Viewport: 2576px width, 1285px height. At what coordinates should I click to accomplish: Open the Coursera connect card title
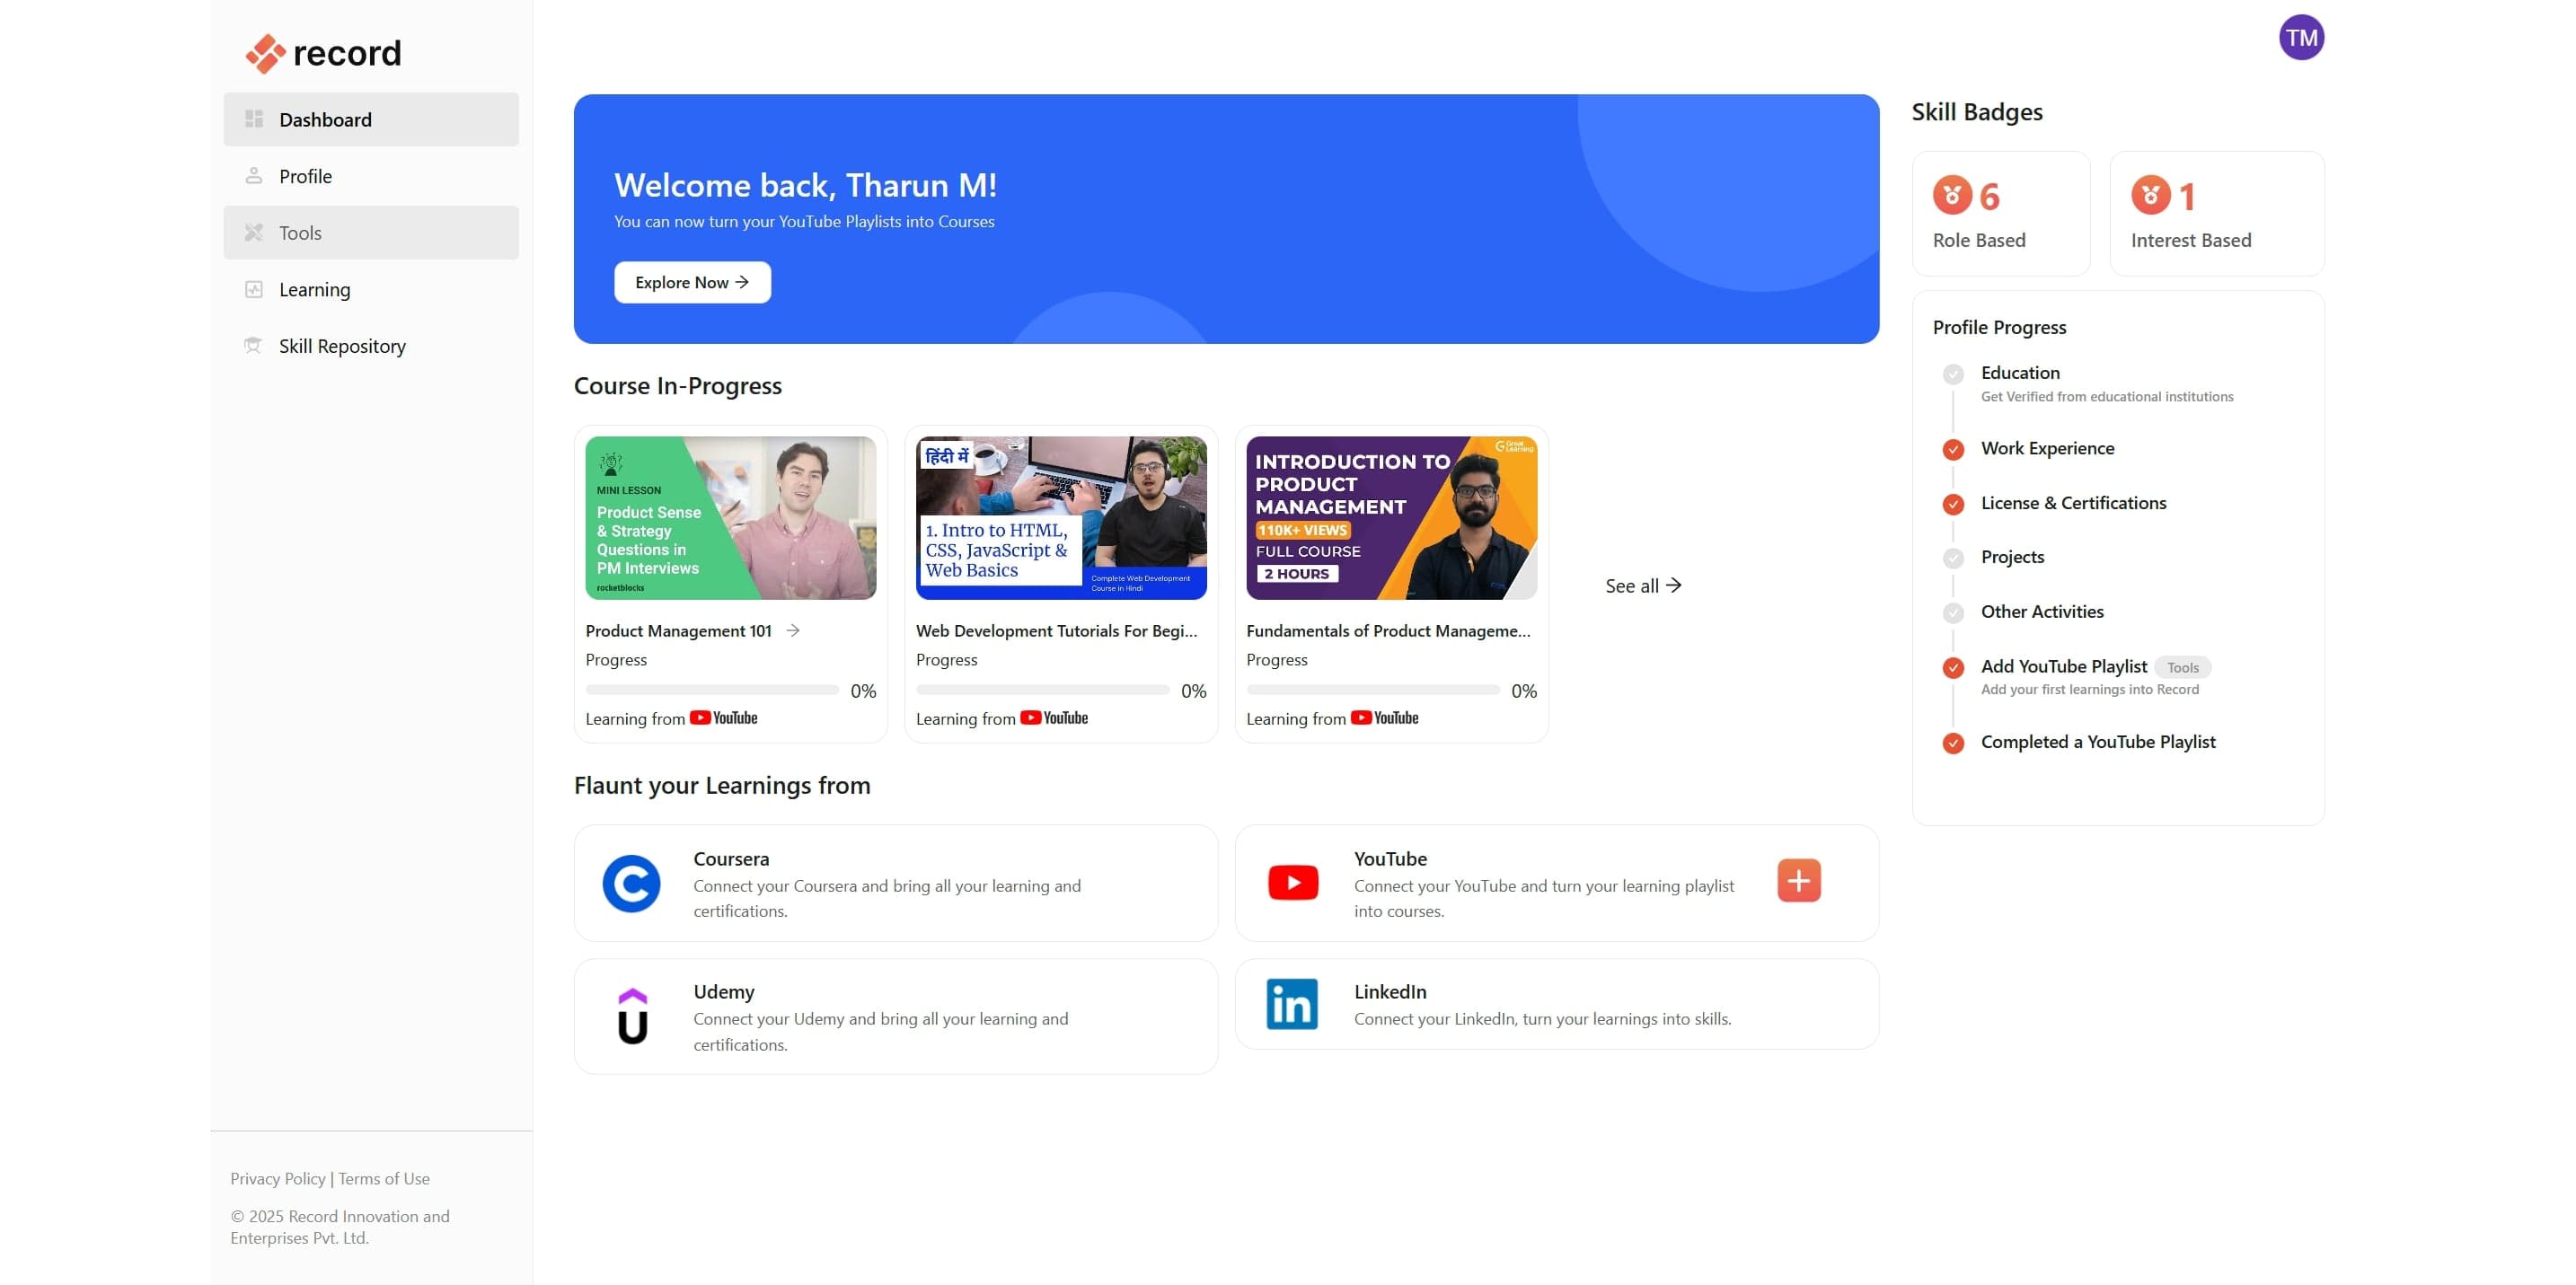coord(731,860)
